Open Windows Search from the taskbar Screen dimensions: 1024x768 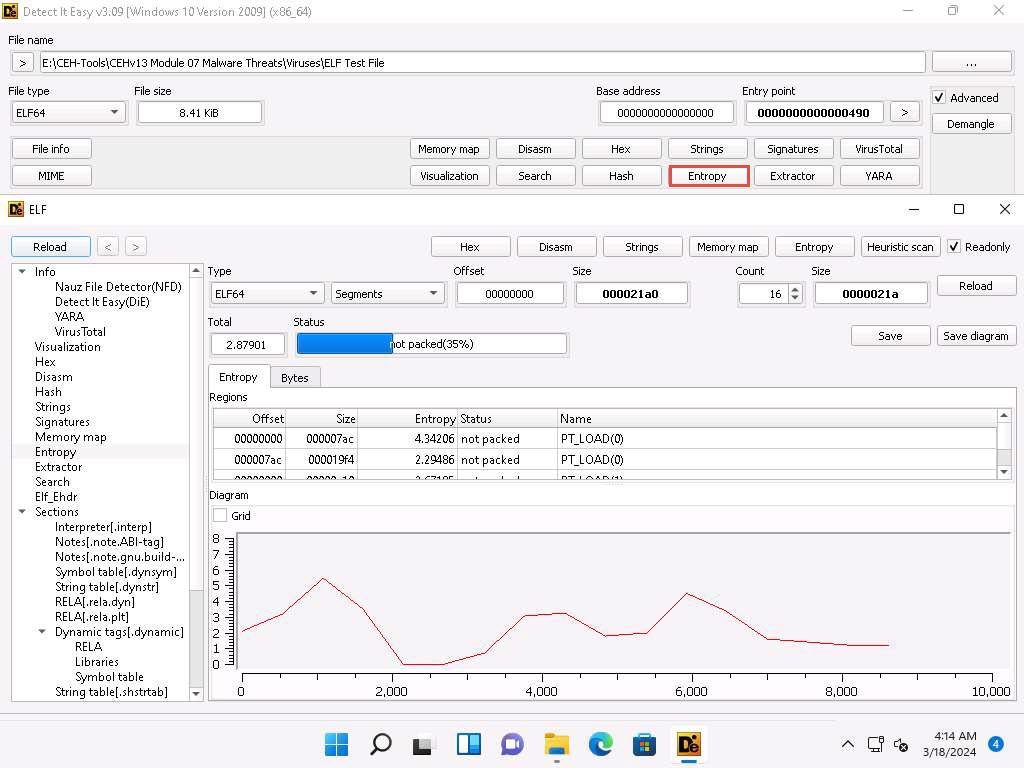(x=380, y=744)
